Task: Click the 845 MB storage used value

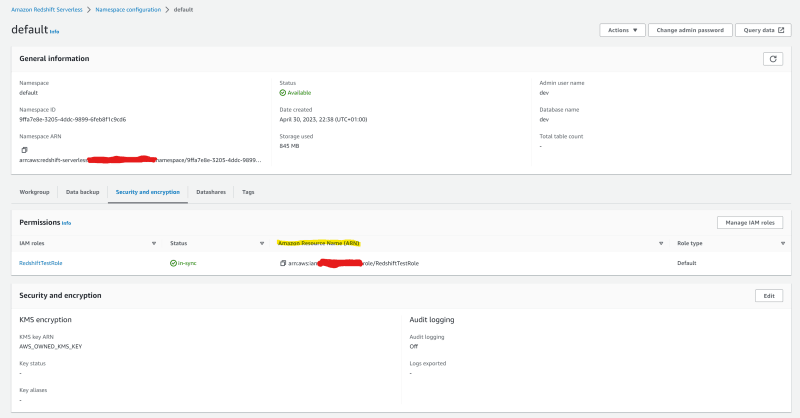Action: 289,146
